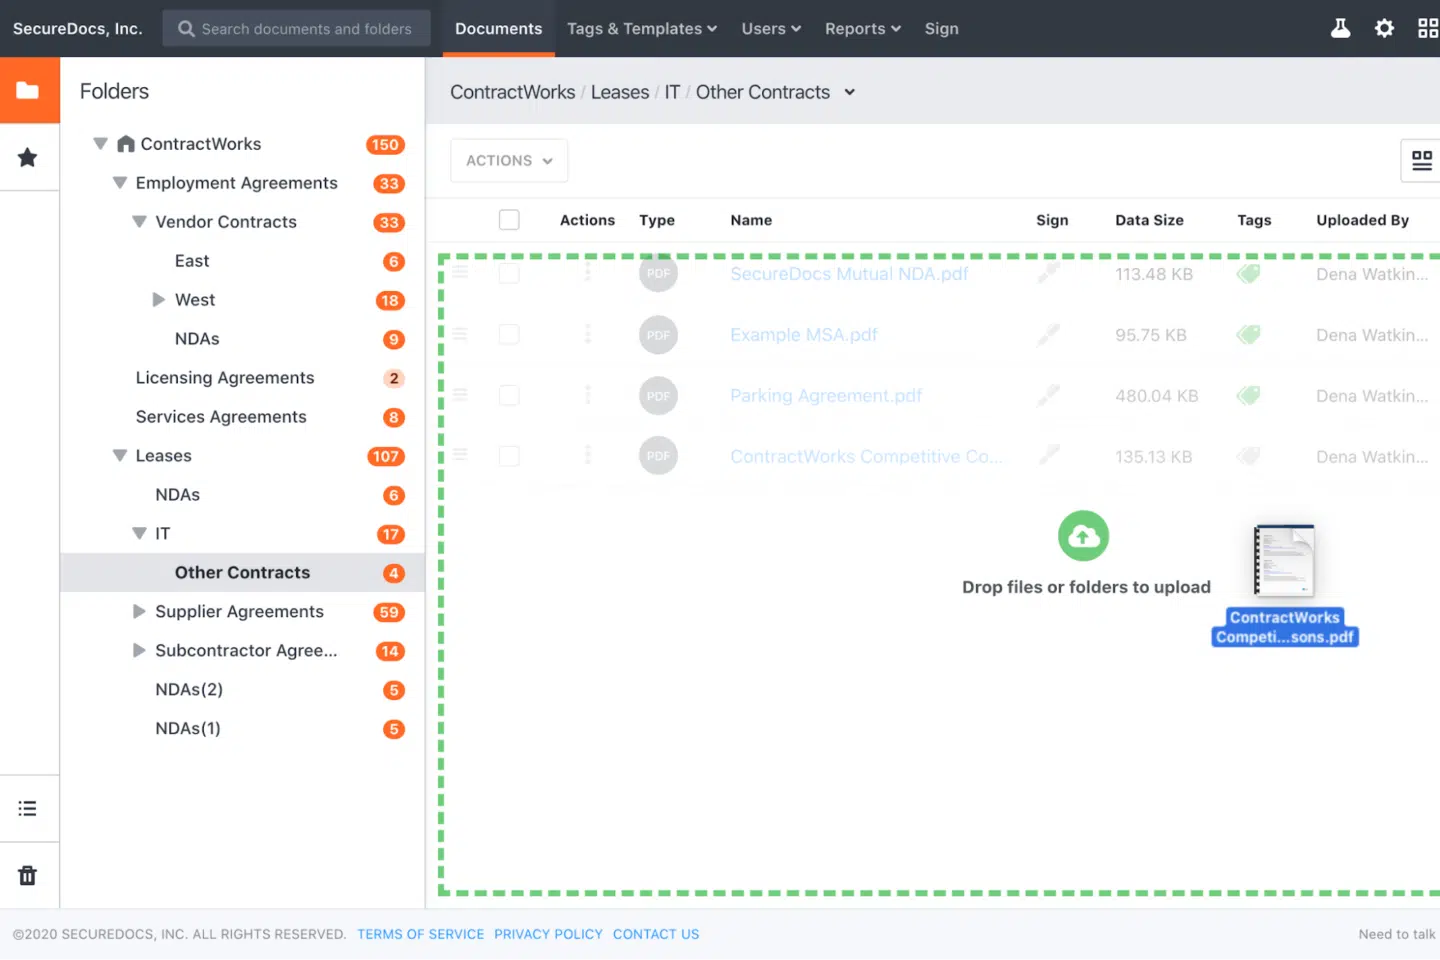Sort table by Name column header
Image resolution: width=1440 pixels, height=960 pixels.
[751, 220]
